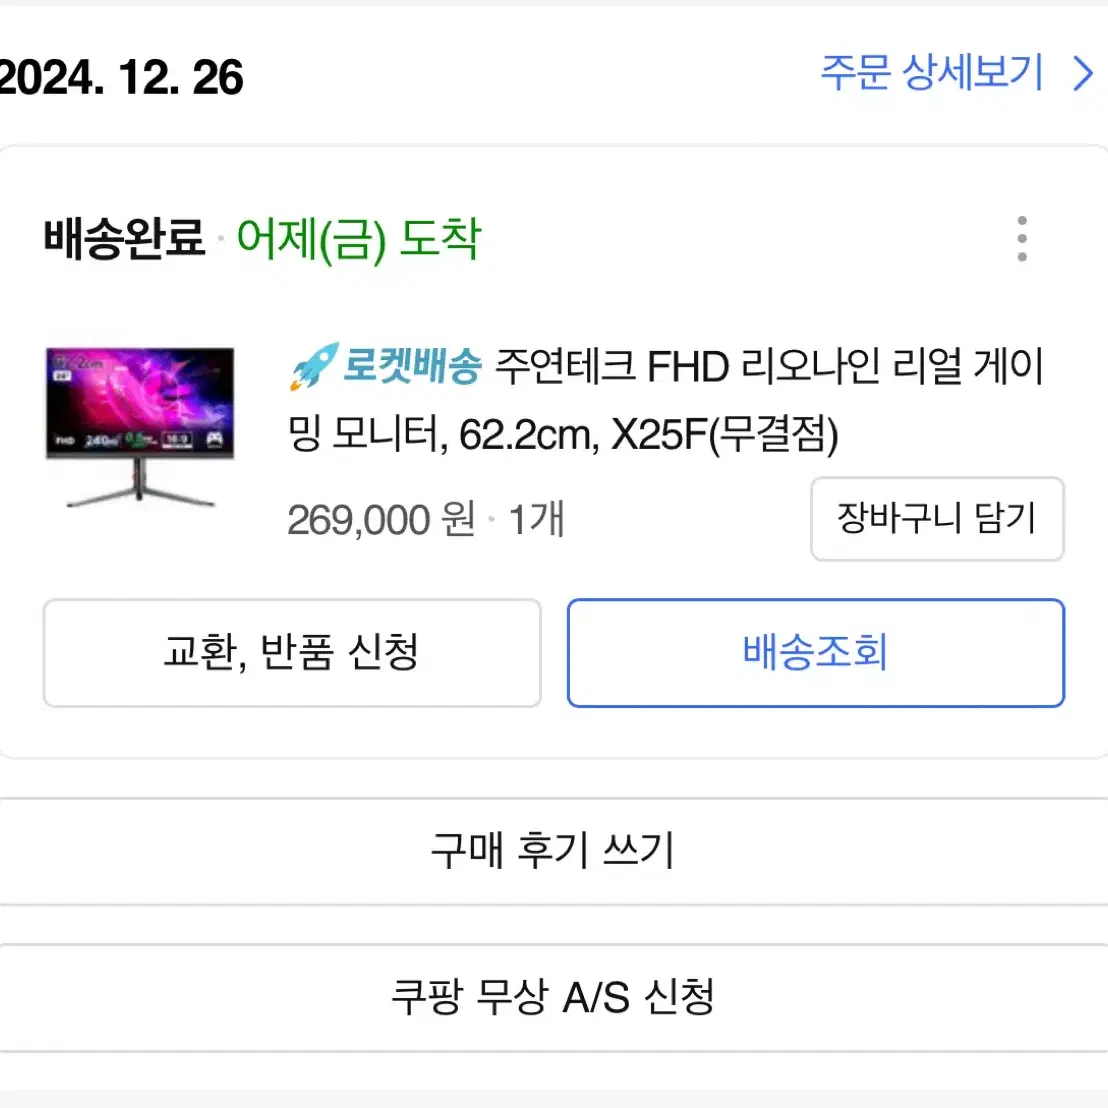Click the 어제(금) 도착 arrival text
Viewport: 1108px width, 1108px height.
(359, 240)
